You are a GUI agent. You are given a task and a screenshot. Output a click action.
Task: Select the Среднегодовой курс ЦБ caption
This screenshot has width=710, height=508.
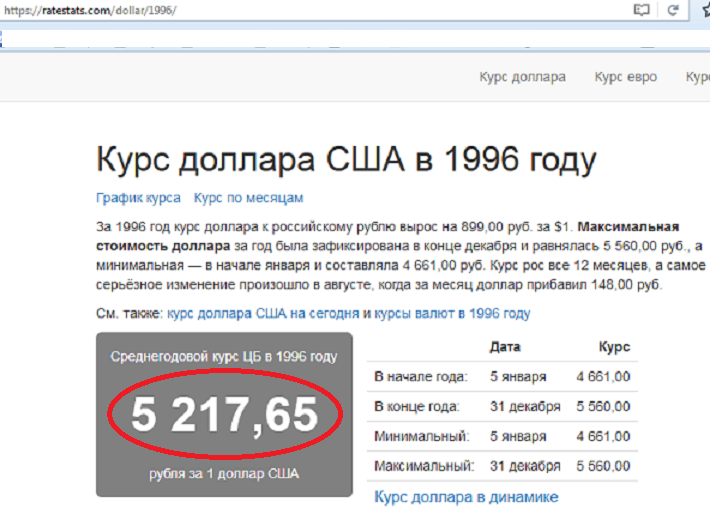[x=223, y=356]
